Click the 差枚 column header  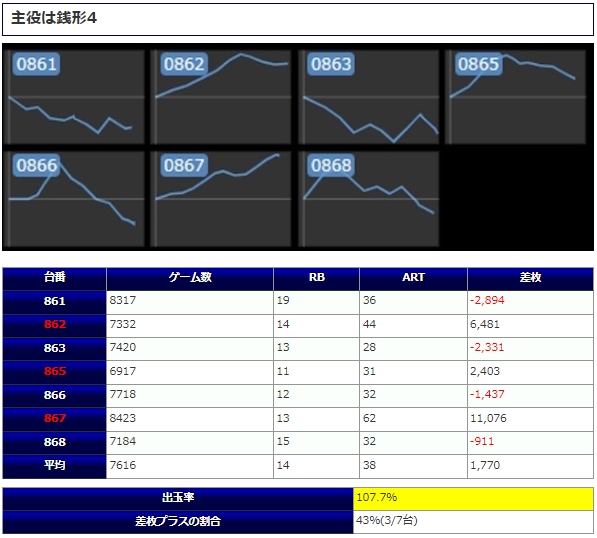click(530, 279)
